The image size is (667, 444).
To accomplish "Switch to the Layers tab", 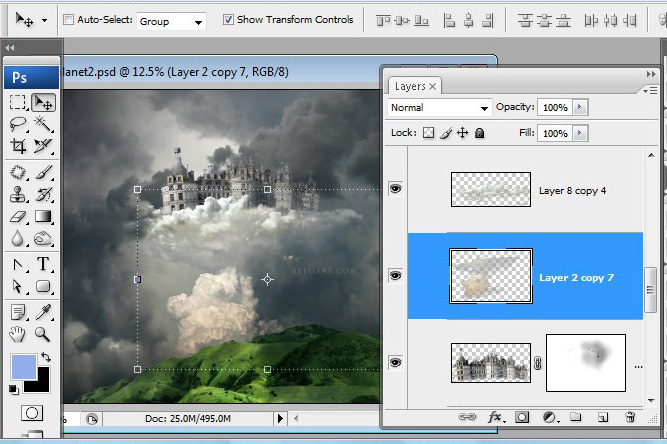I will click(409, 86).
